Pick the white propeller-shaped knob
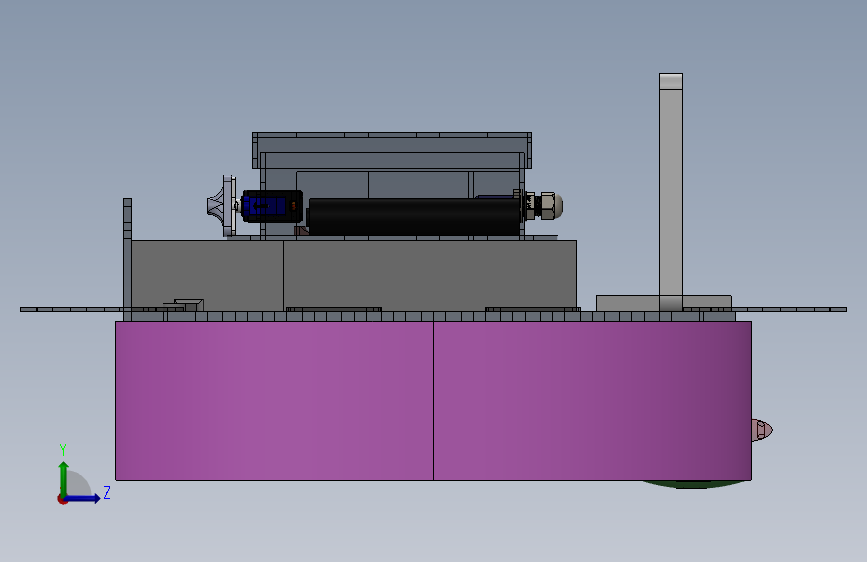Viewport: 867px width, 562px height. [x=221, y=206]
